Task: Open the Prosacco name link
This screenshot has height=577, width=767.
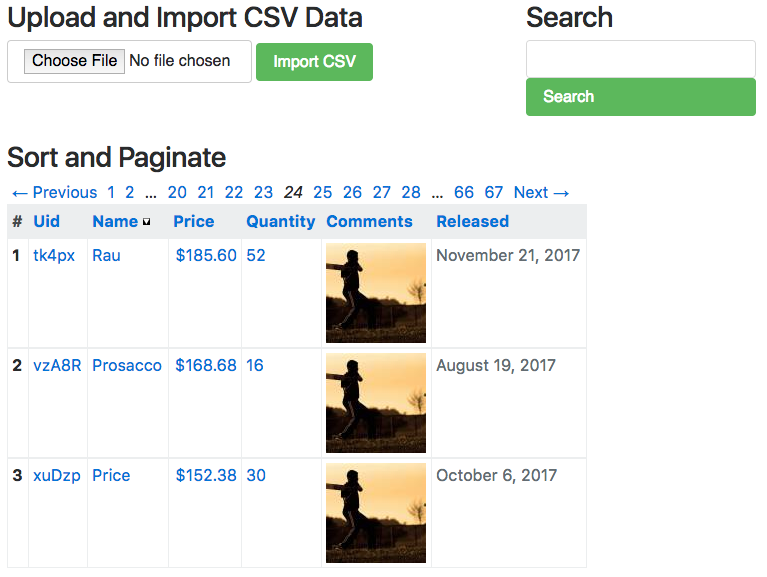Action: [127, 366]
